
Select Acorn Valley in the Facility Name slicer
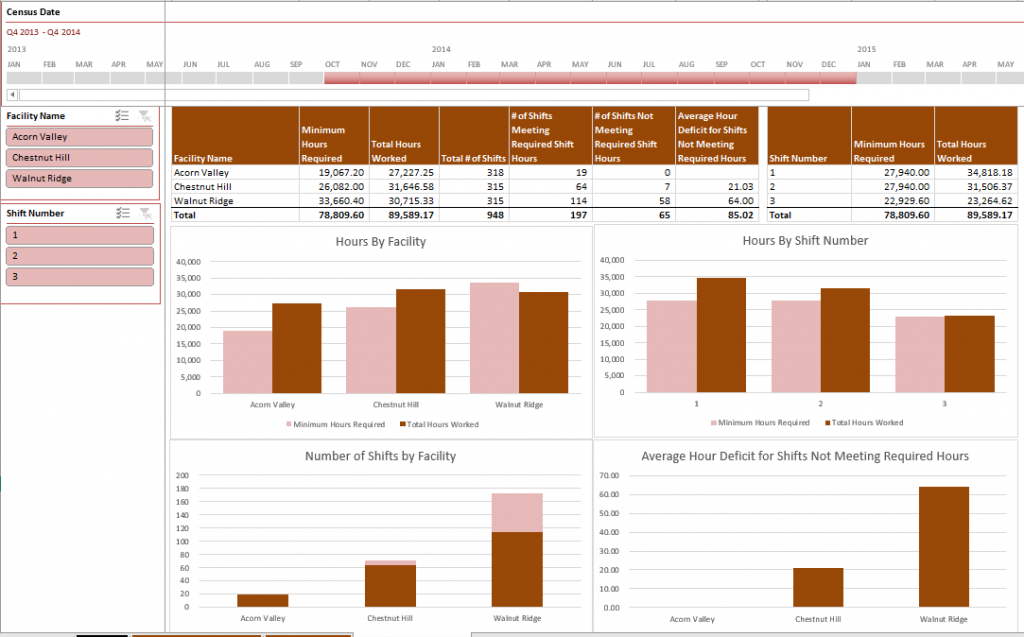pos(79,136)
